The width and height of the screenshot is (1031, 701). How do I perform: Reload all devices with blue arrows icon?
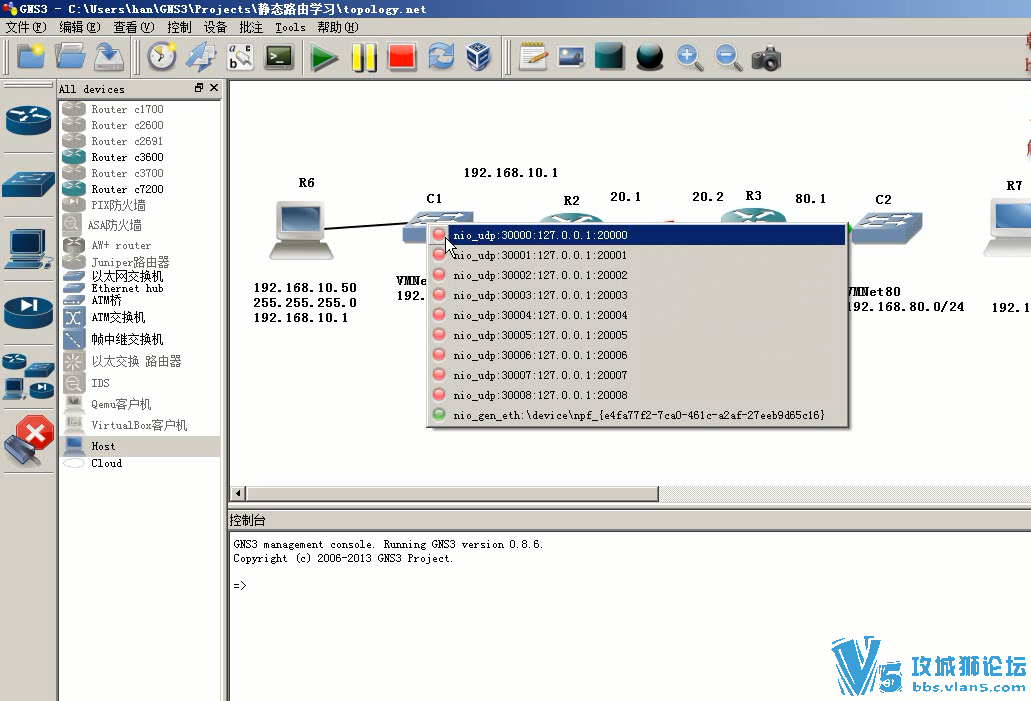pos(441,57)
